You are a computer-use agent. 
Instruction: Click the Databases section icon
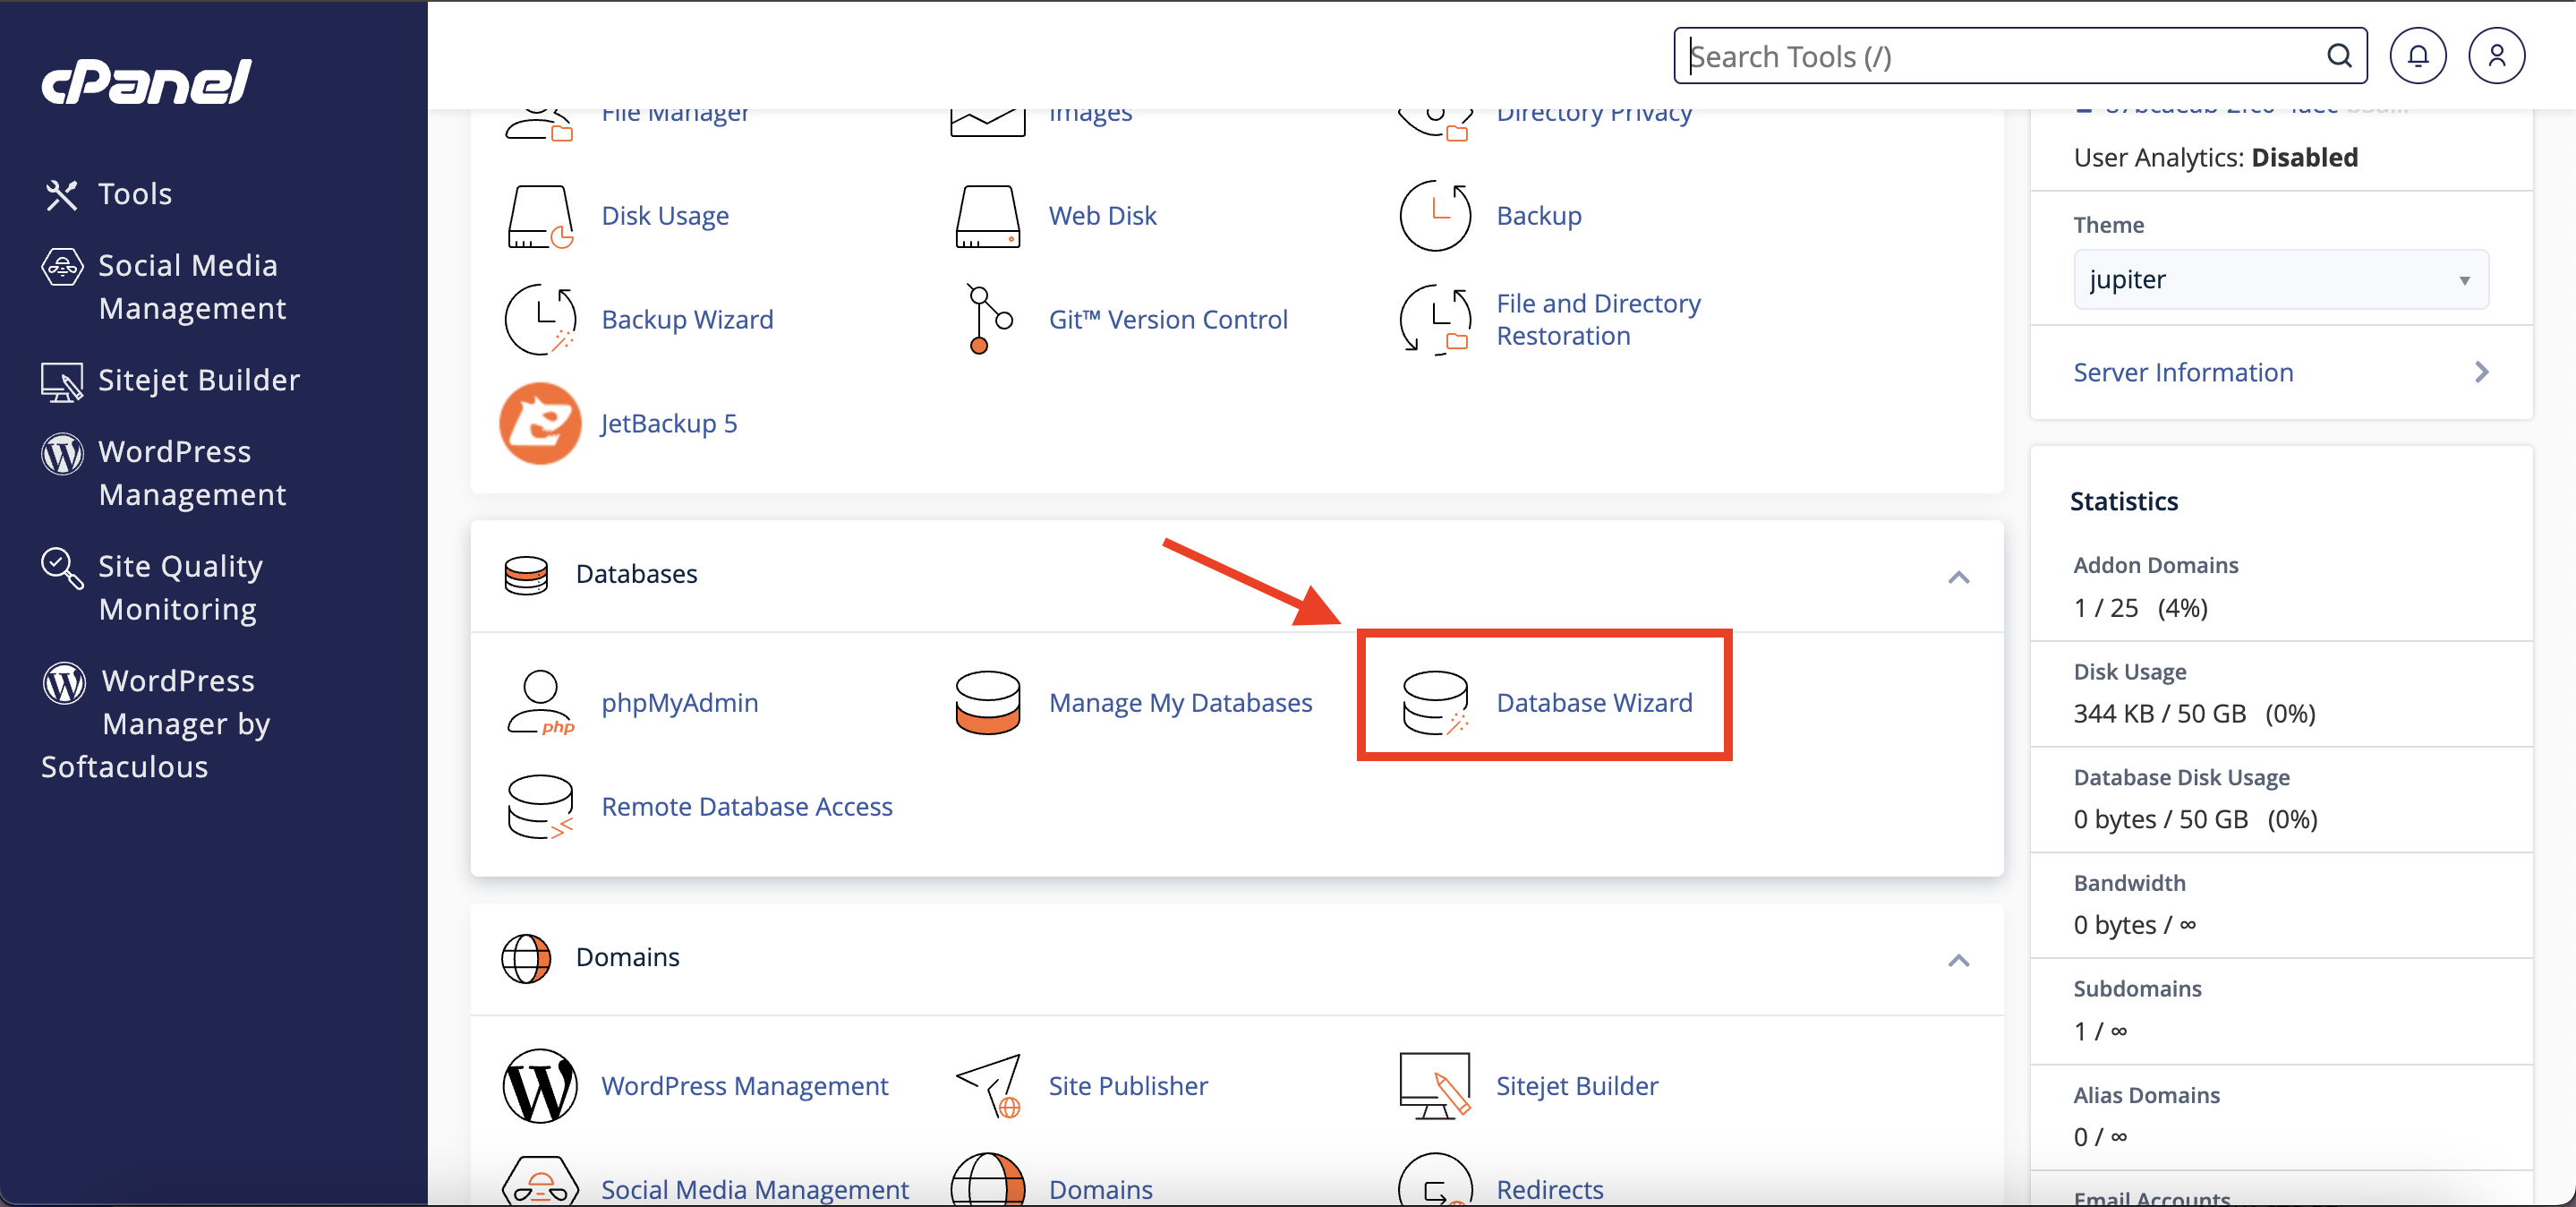[x=526, y=576]
